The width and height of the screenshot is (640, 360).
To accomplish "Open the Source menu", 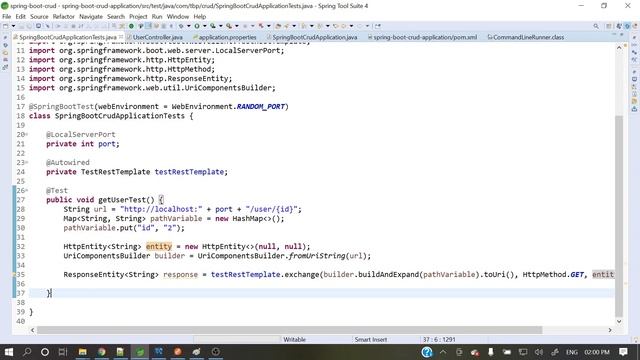I will (39, 17).
